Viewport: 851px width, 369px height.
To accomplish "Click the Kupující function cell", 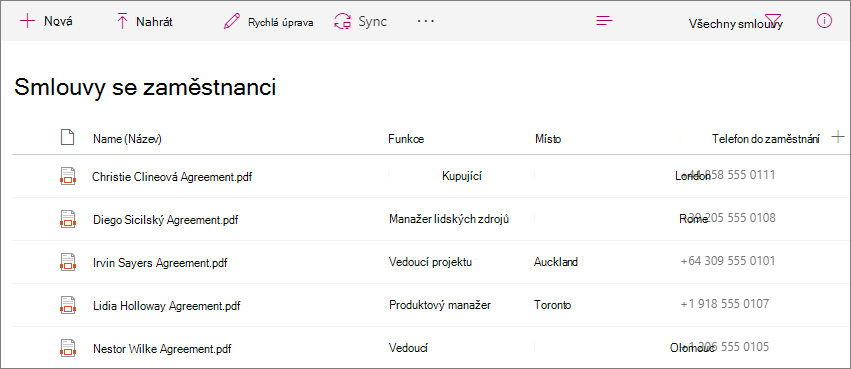I will (462, 176).
